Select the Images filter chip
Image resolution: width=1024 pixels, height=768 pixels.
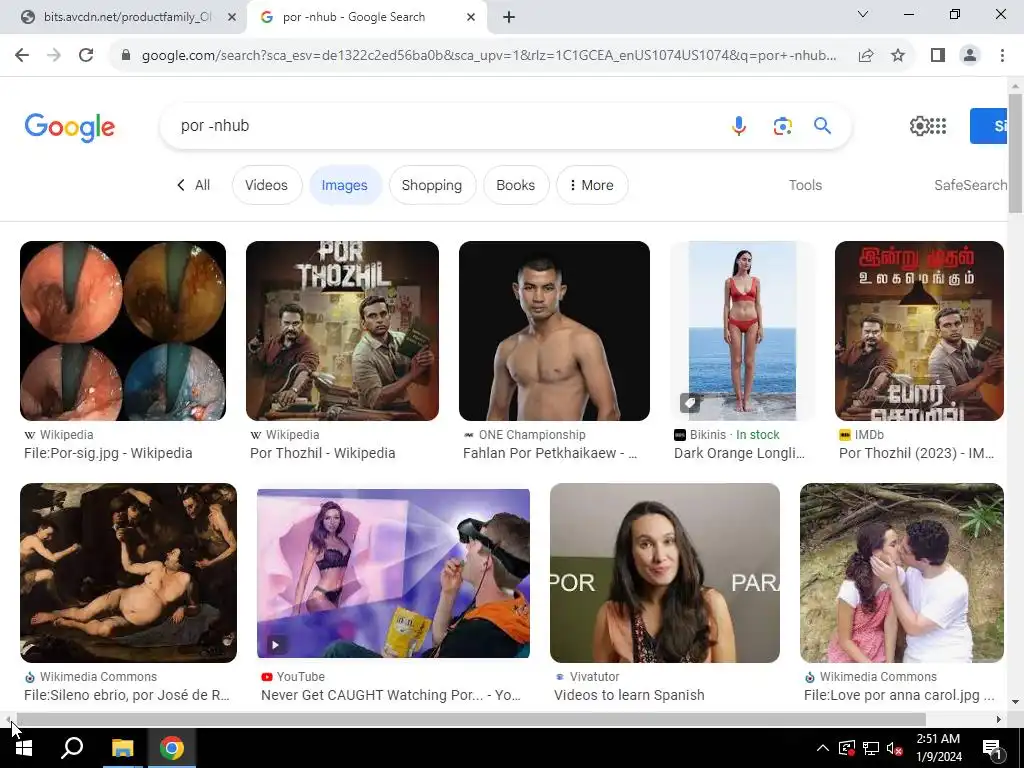click(344, 185)
